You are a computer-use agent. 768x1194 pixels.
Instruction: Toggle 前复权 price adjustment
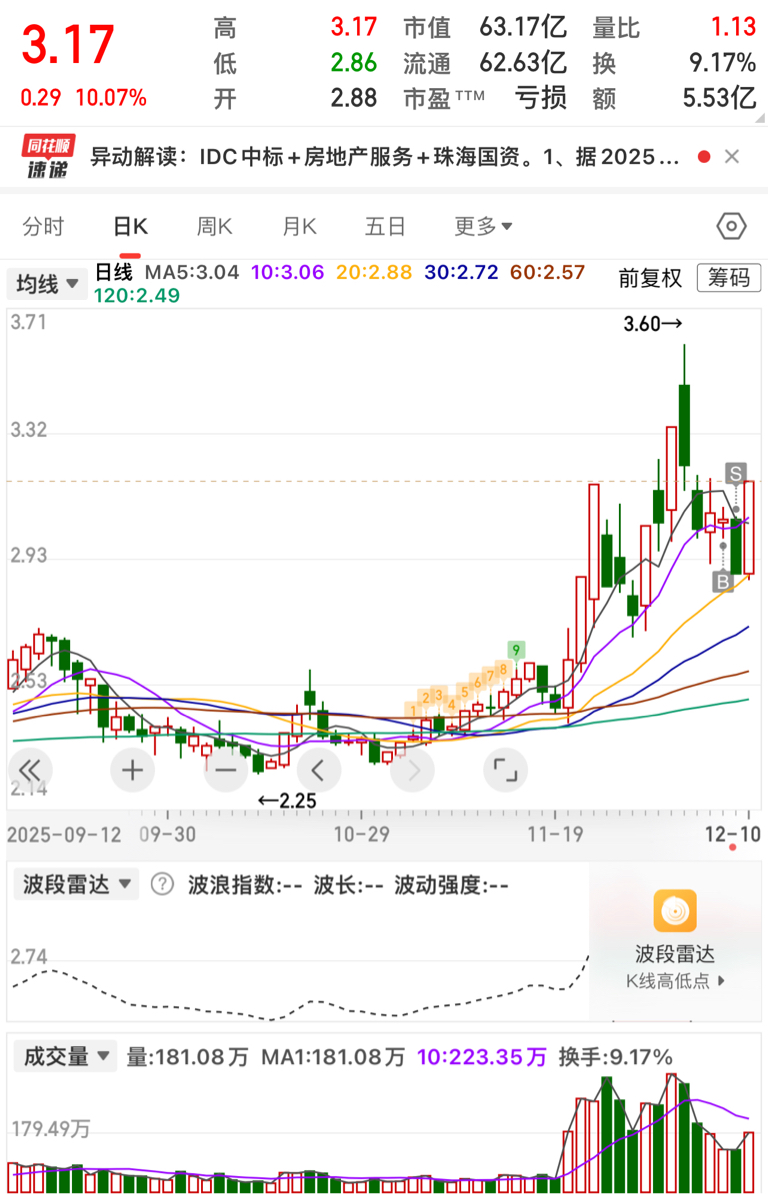coord(649,278)
